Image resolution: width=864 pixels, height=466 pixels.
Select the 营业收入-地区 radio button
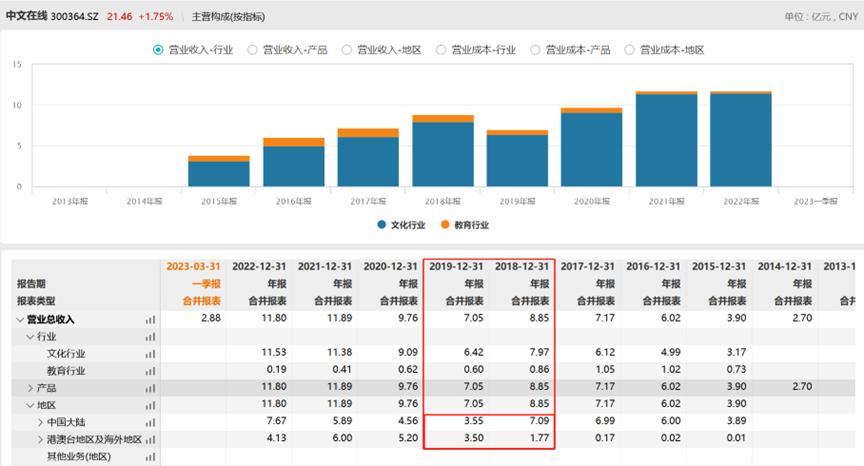pos(347,50)
